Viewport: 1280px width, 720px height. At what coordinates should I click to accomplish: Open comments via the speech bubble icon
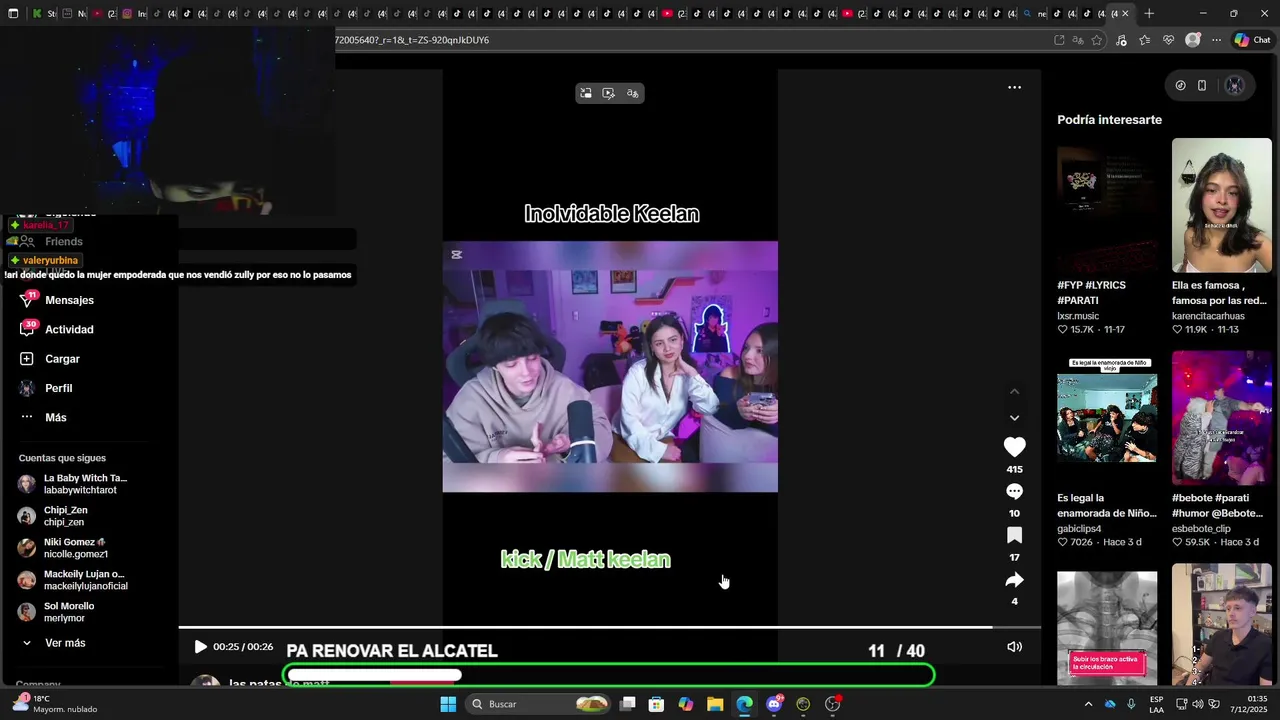click(x=1014, y=492)
